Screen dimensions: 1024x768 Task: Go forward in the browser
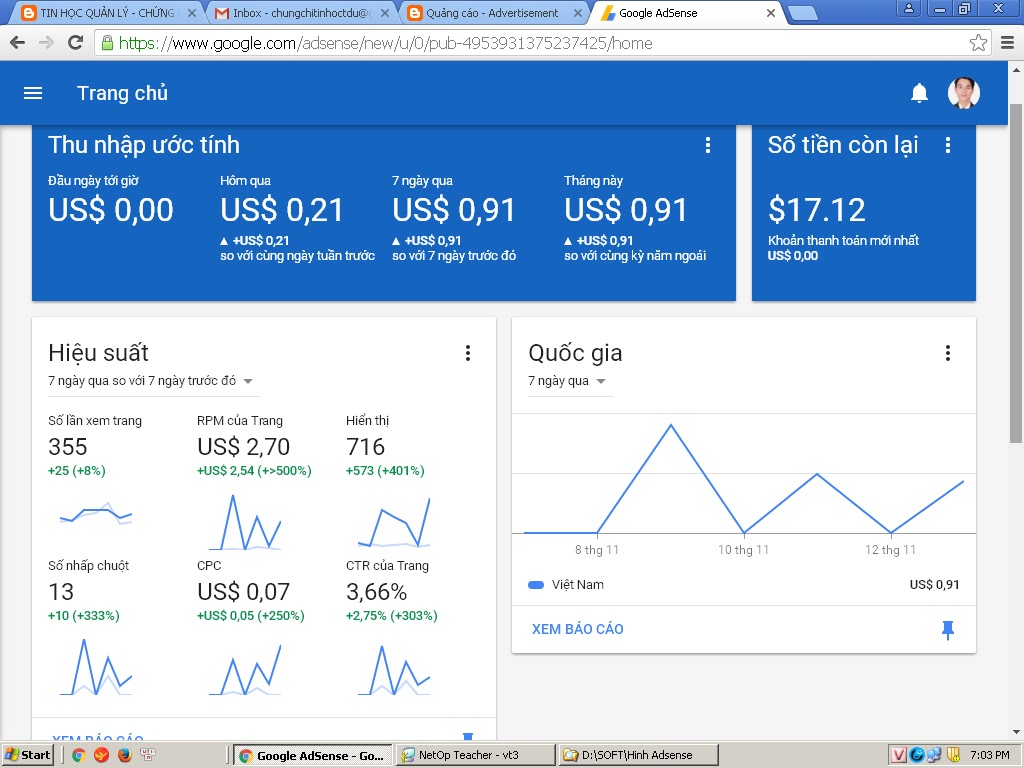pyautogui.click(x=46, y=43)
